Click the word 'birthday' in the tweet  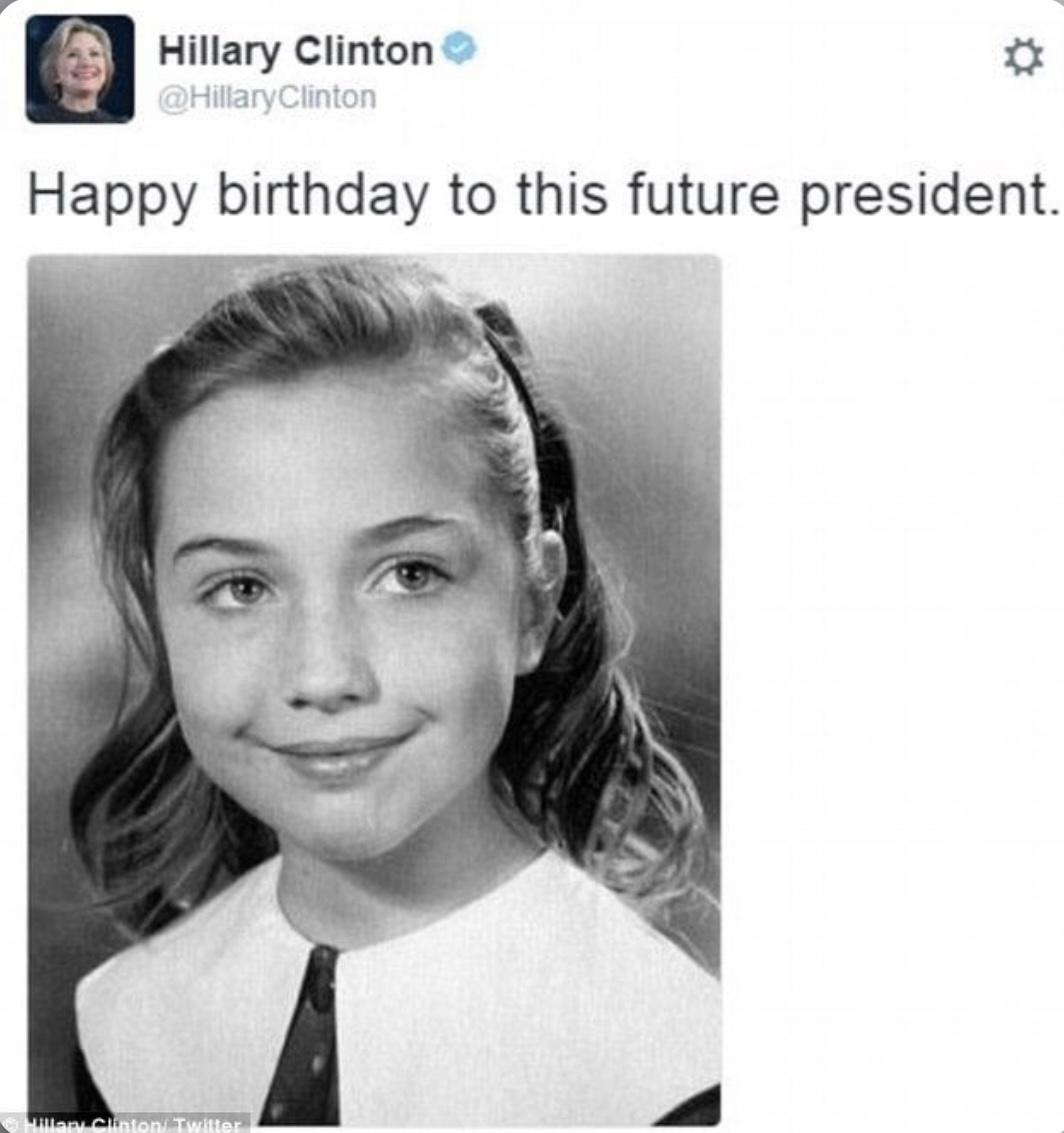tap(324, 196)
